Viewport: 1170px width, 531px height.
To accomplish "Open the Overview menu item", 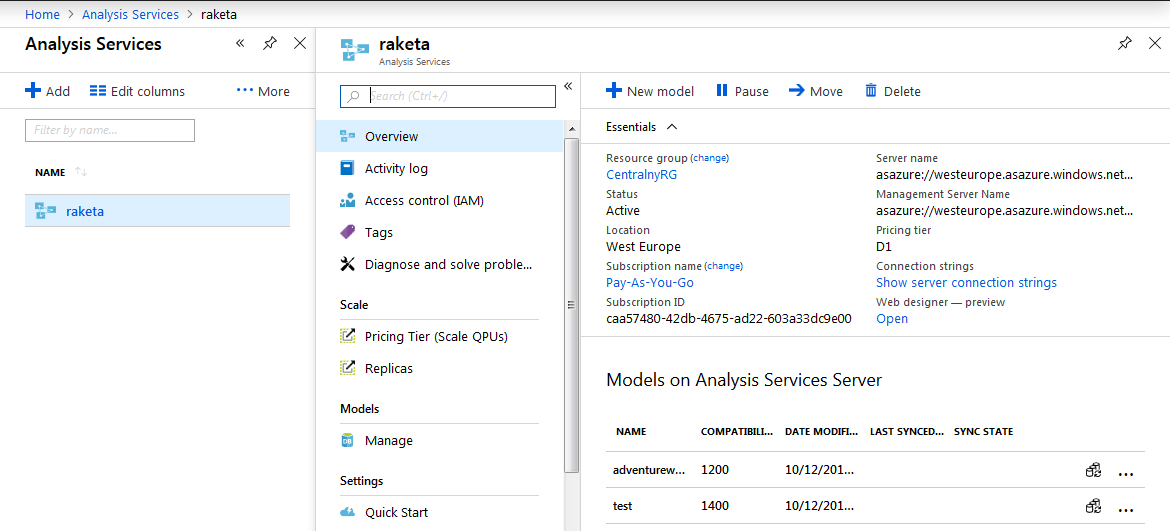I will pos(439,136).
